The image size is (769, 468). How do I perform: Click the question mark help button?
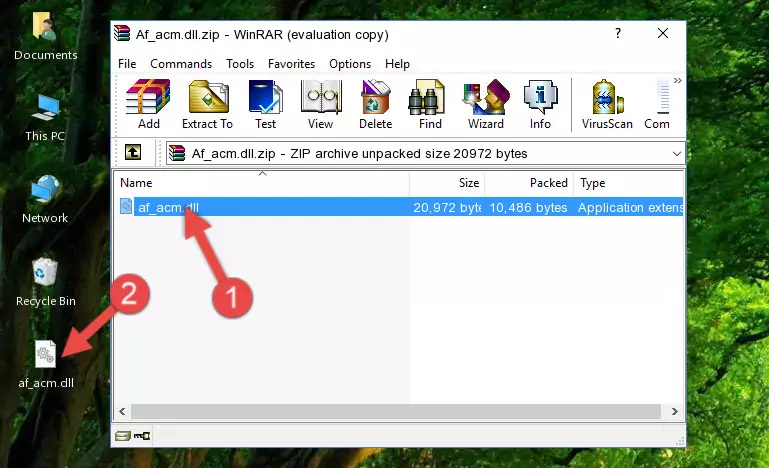[x=618, y=33]
